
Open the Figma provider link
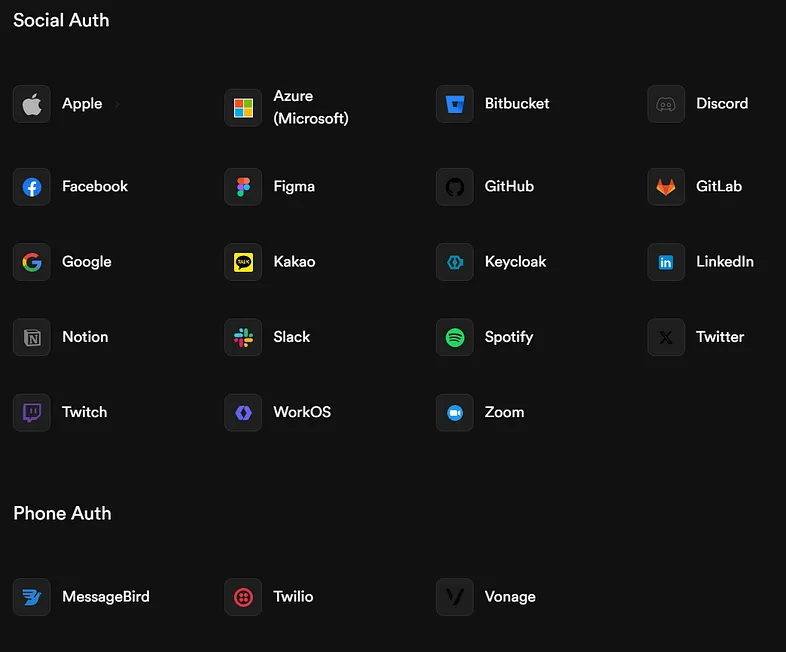click(294, 187)
